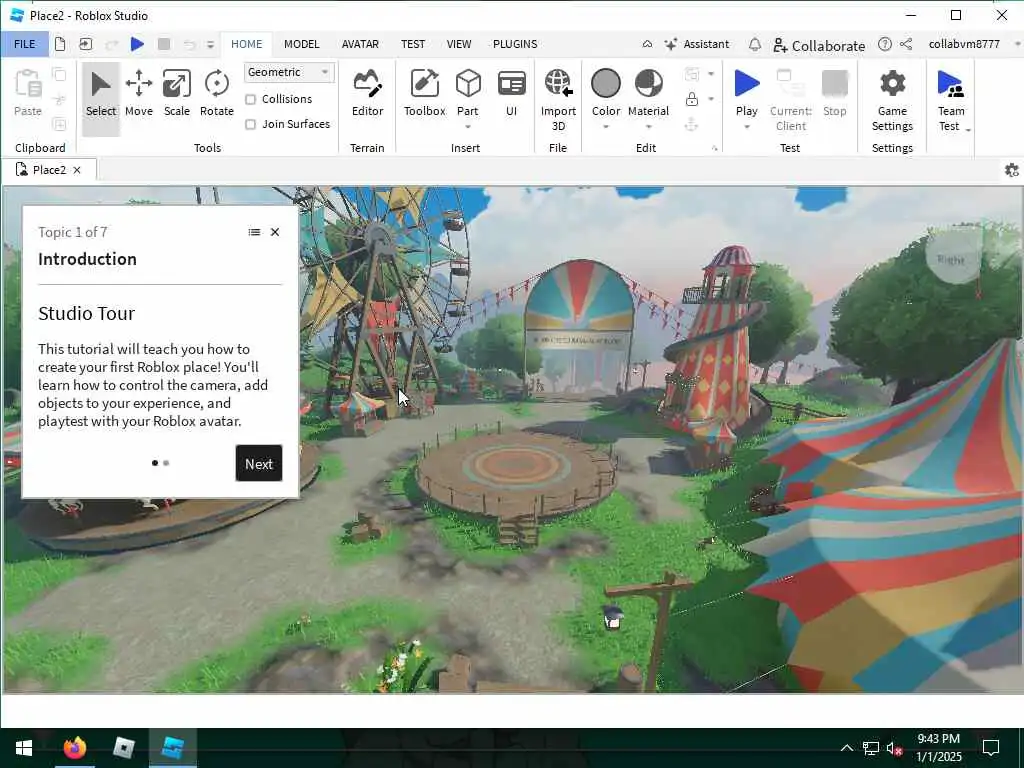The height and width of the screenshot is (768, 1024).
Task: Click Import 3D
Action: pos(558,100)
